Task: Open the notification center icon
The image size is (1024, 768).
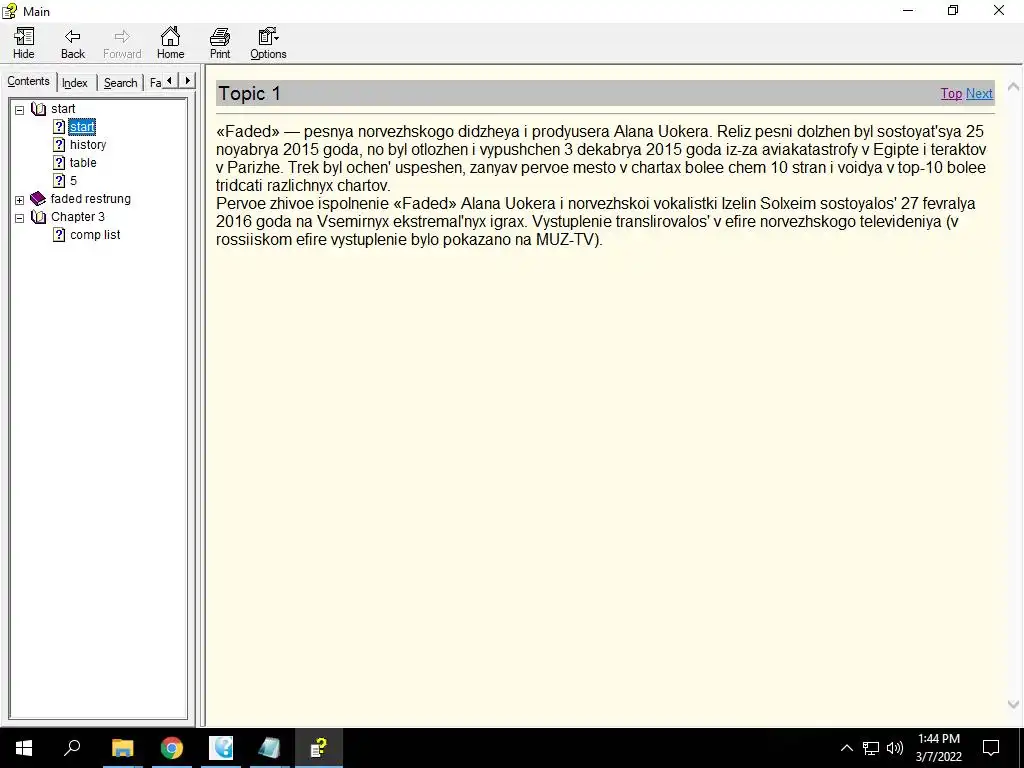Action: 991,748
